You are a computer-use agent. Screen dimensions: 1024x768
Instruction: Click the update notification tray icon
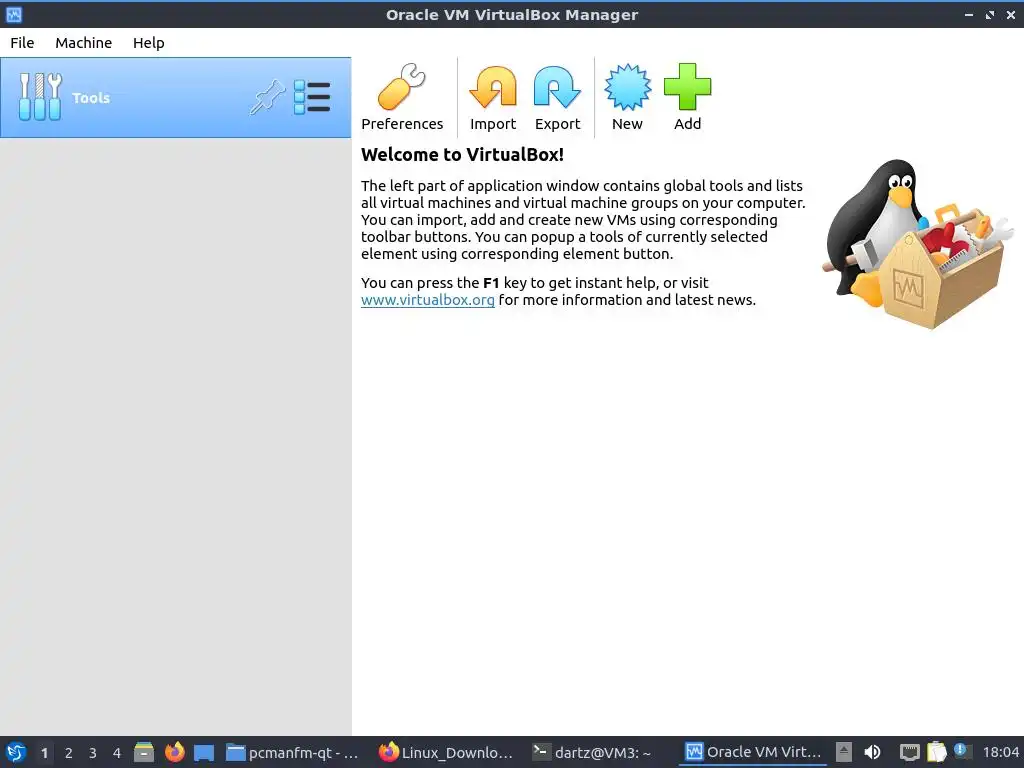[x=961, y=751]
